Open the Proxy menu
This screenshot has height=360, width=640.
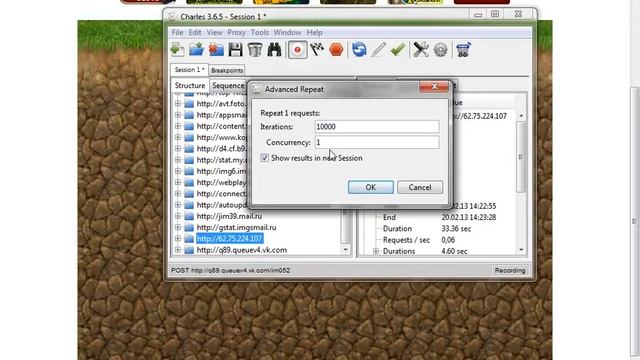point(236,32)
